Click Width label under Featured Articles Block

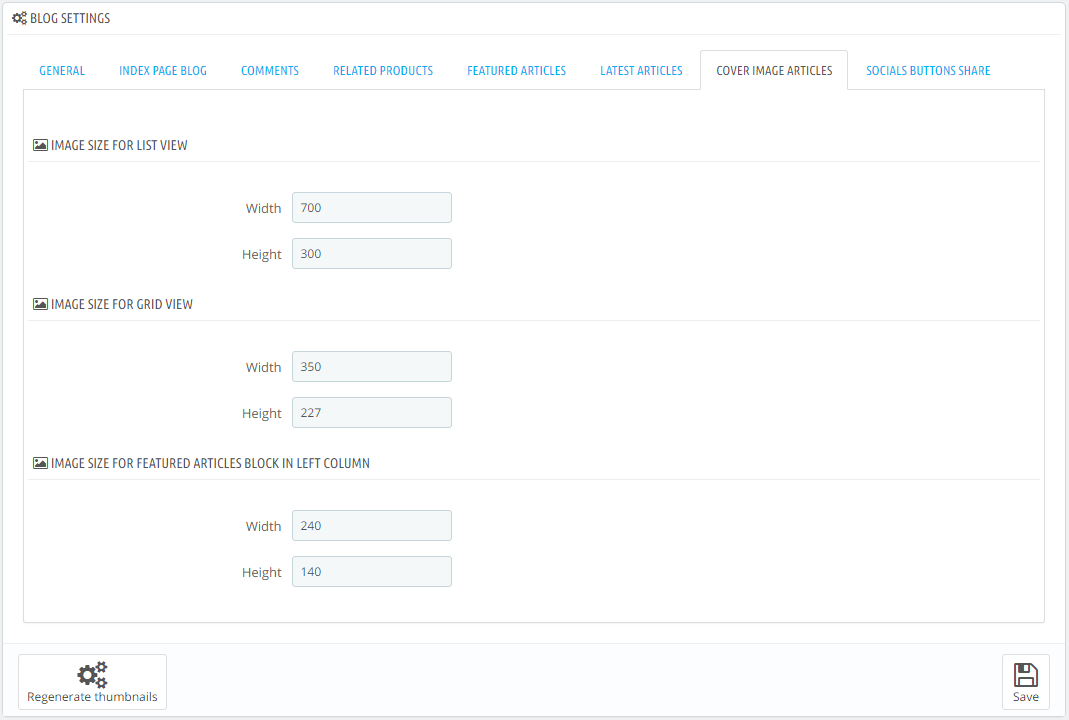(263, 526)
